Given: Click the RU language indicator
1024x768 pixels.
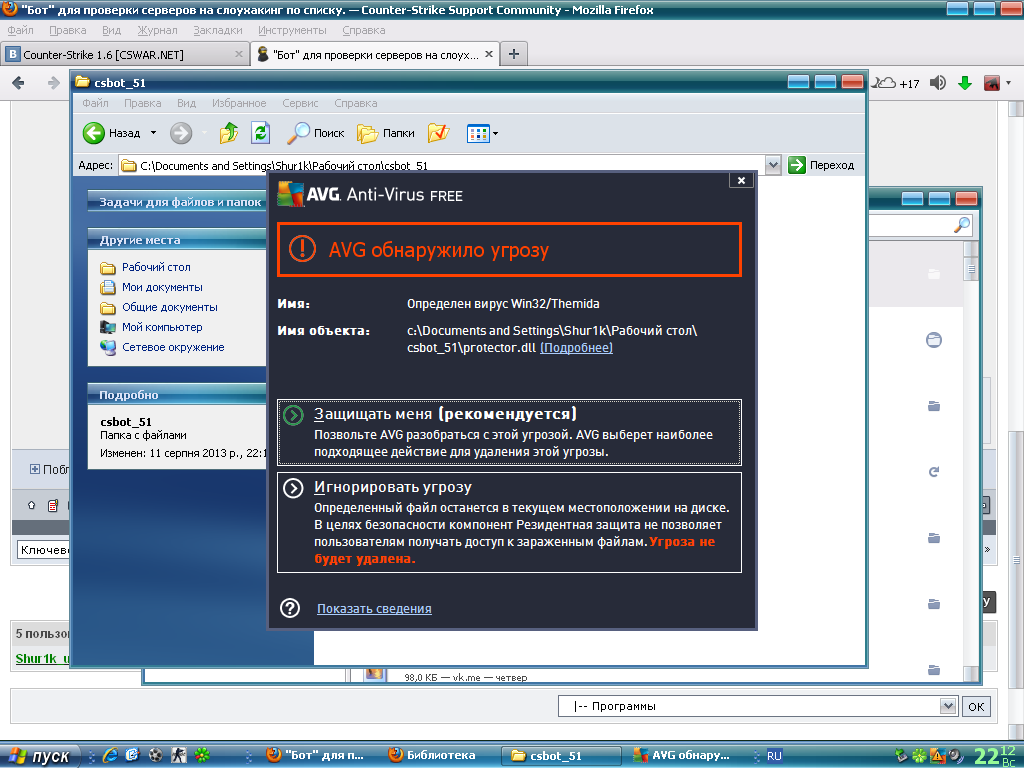Looking at the screenshot, I should [x=774, y=756].
